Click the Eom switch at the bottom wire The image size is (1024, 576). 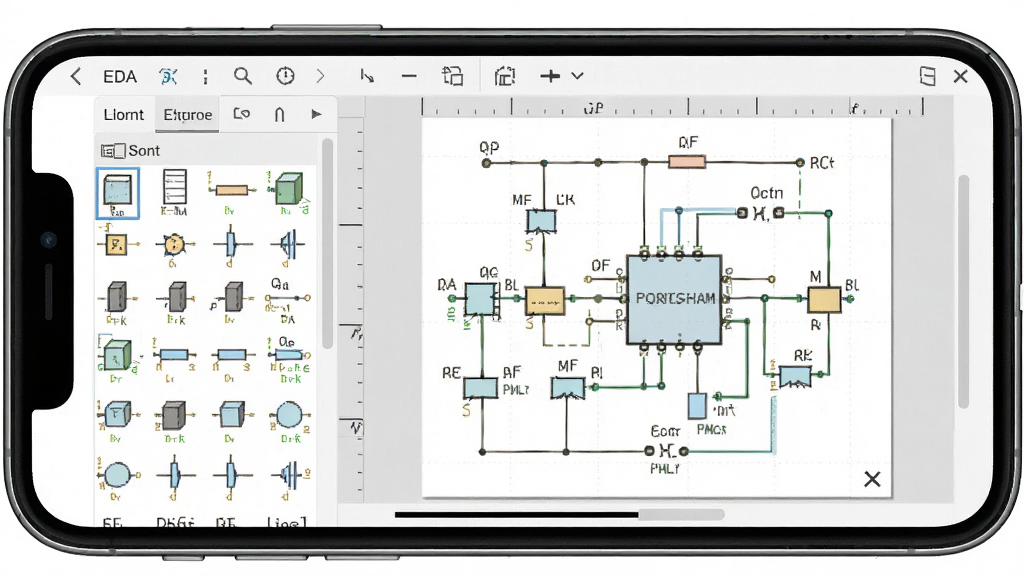(x=666, y=451)
